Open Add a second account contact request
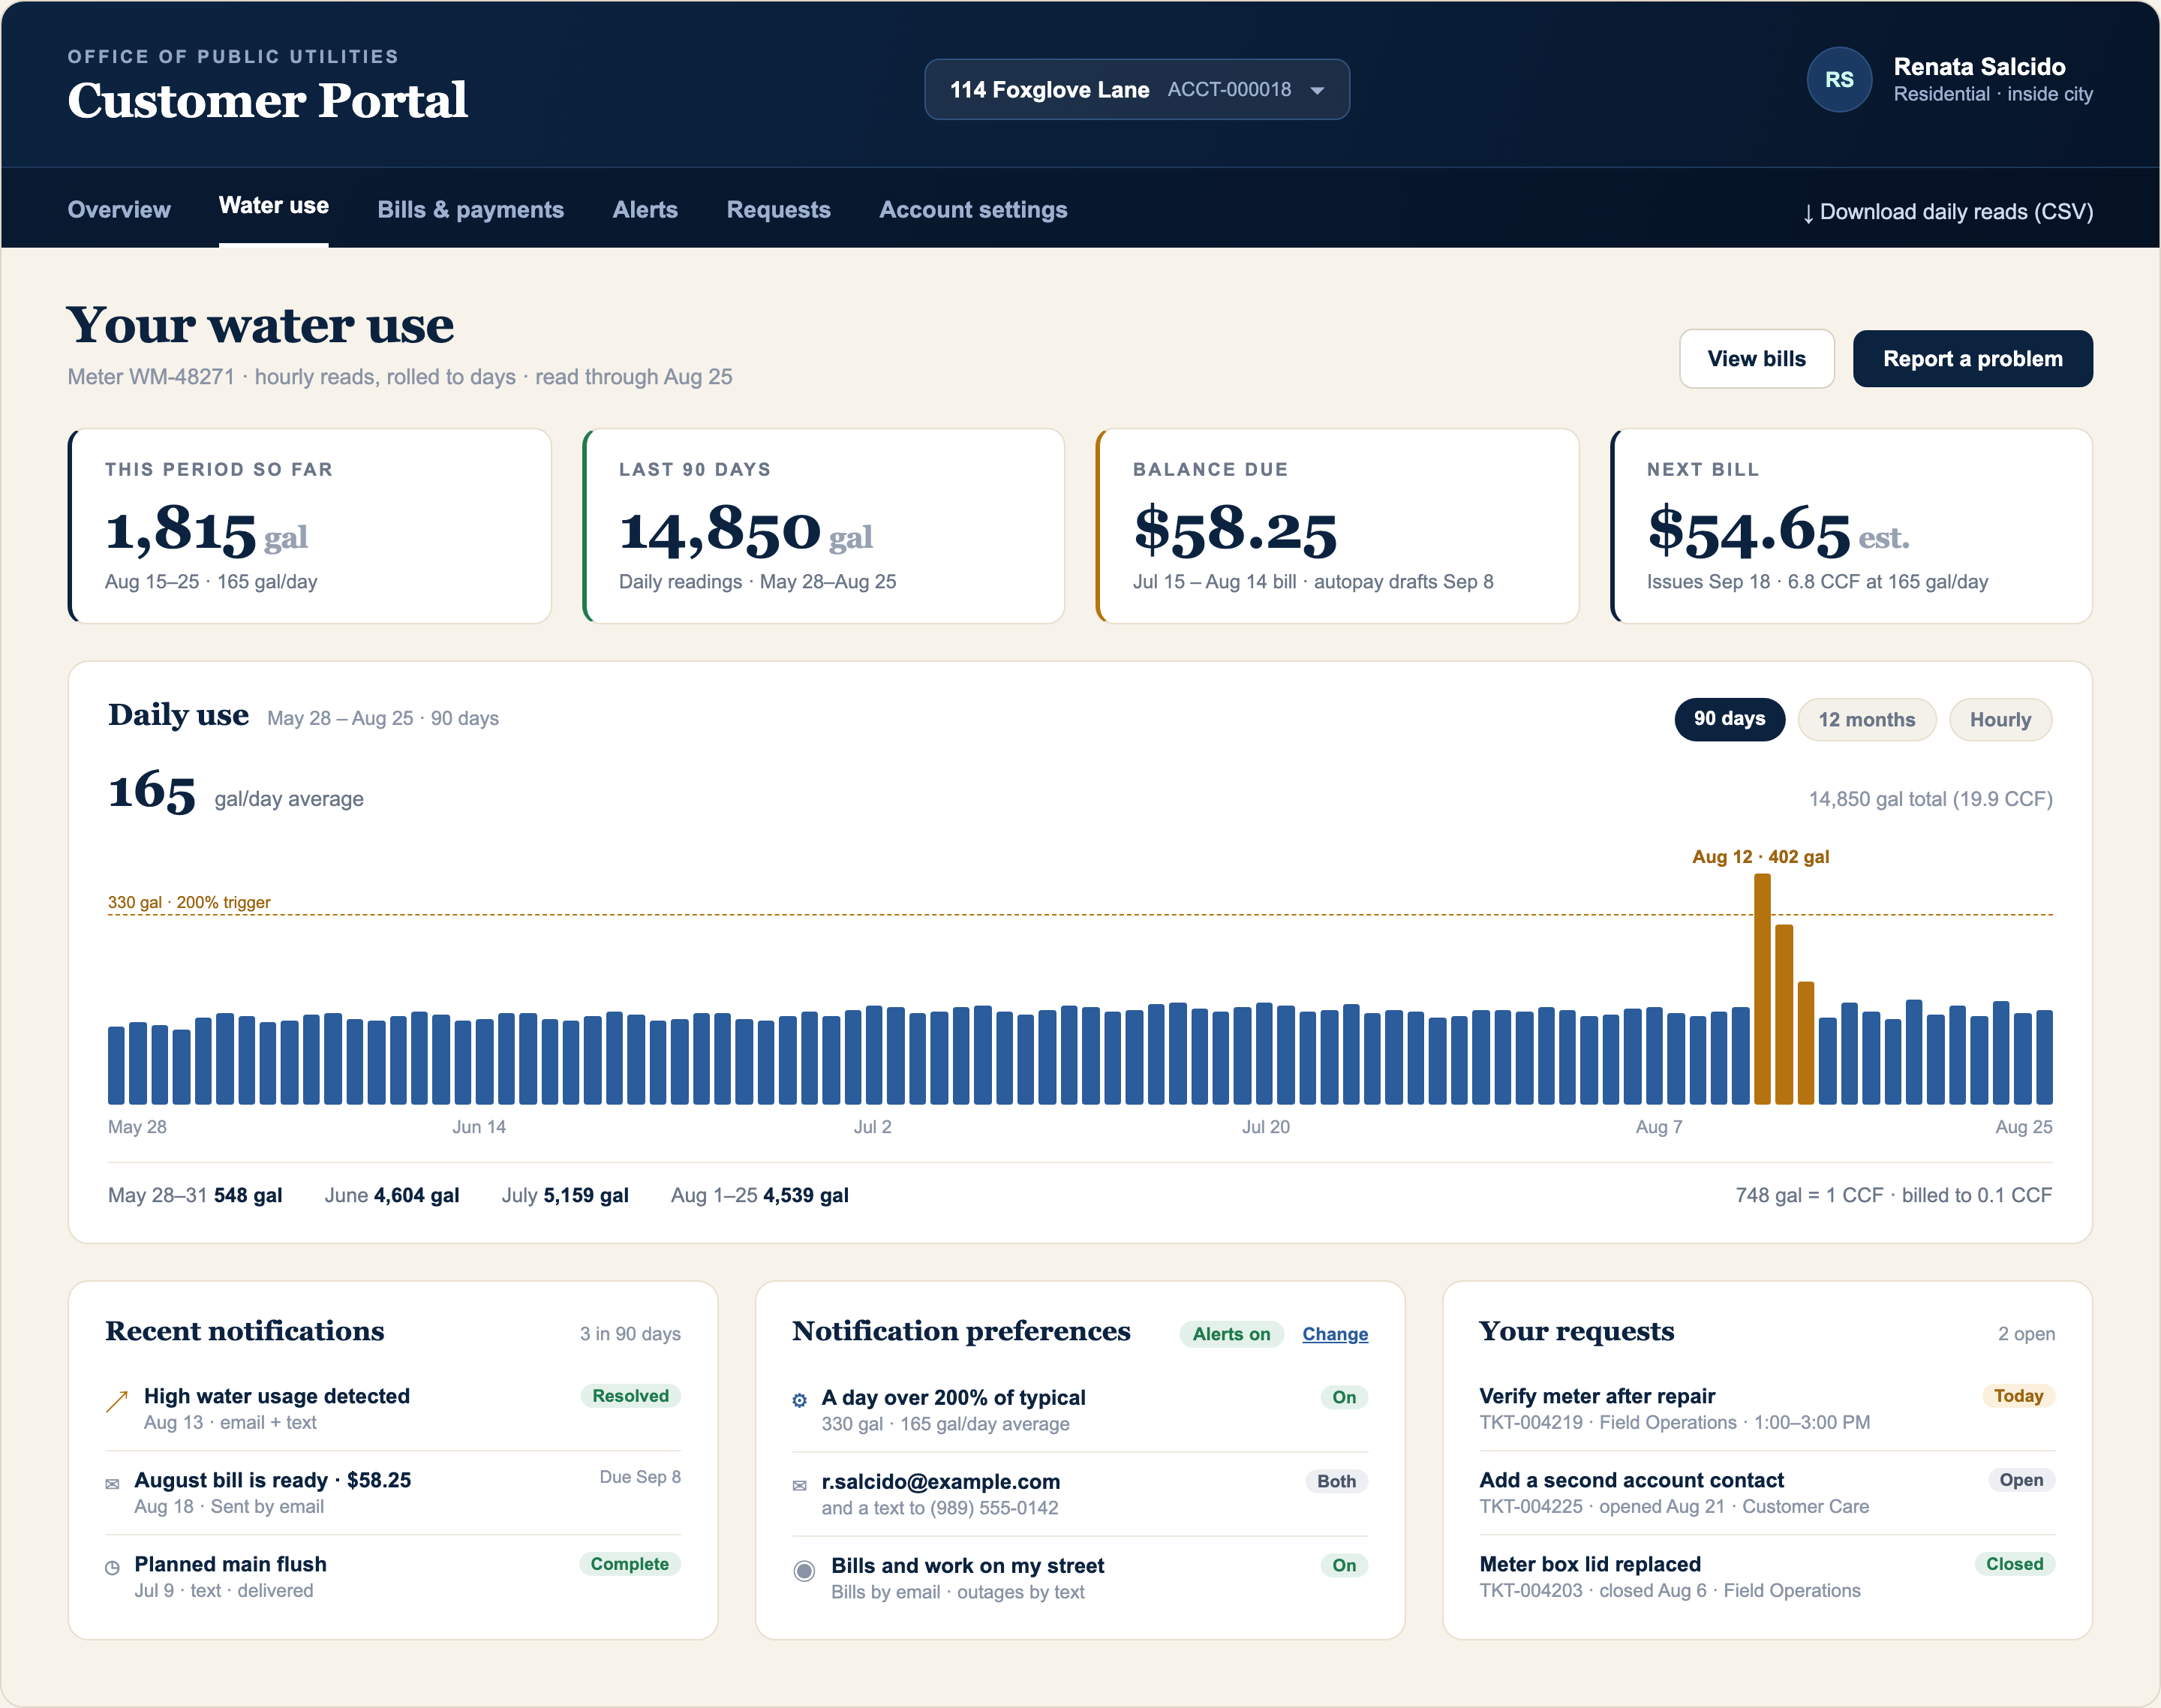Image resolution: width=2161 pixels, height=1708 pixels. coord(1767,1492)
